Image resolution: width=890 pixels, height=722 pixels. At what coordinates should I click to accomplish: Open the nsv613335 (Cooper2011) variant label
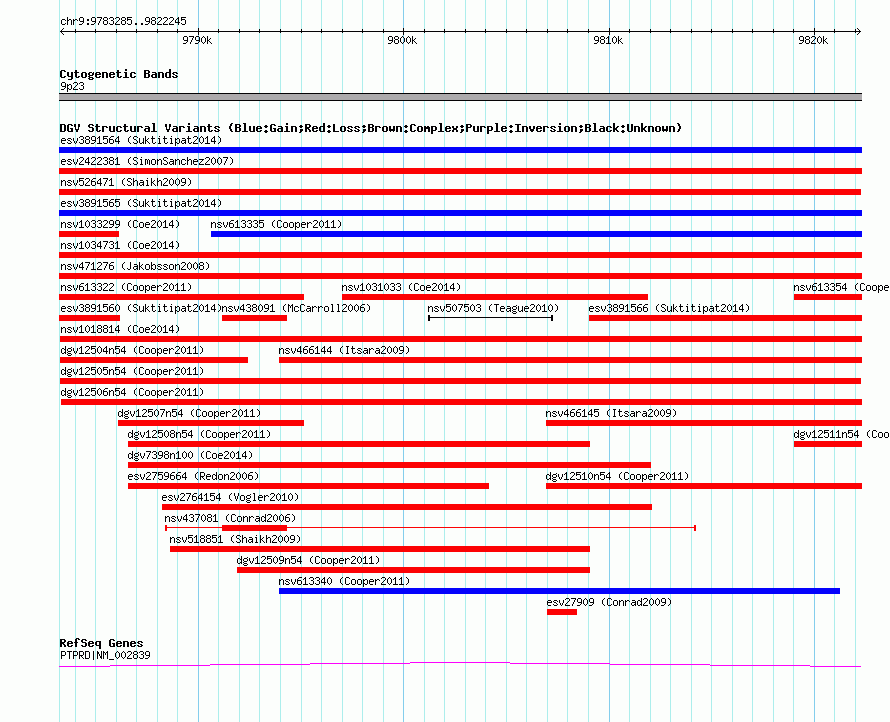tap(276, 224)
